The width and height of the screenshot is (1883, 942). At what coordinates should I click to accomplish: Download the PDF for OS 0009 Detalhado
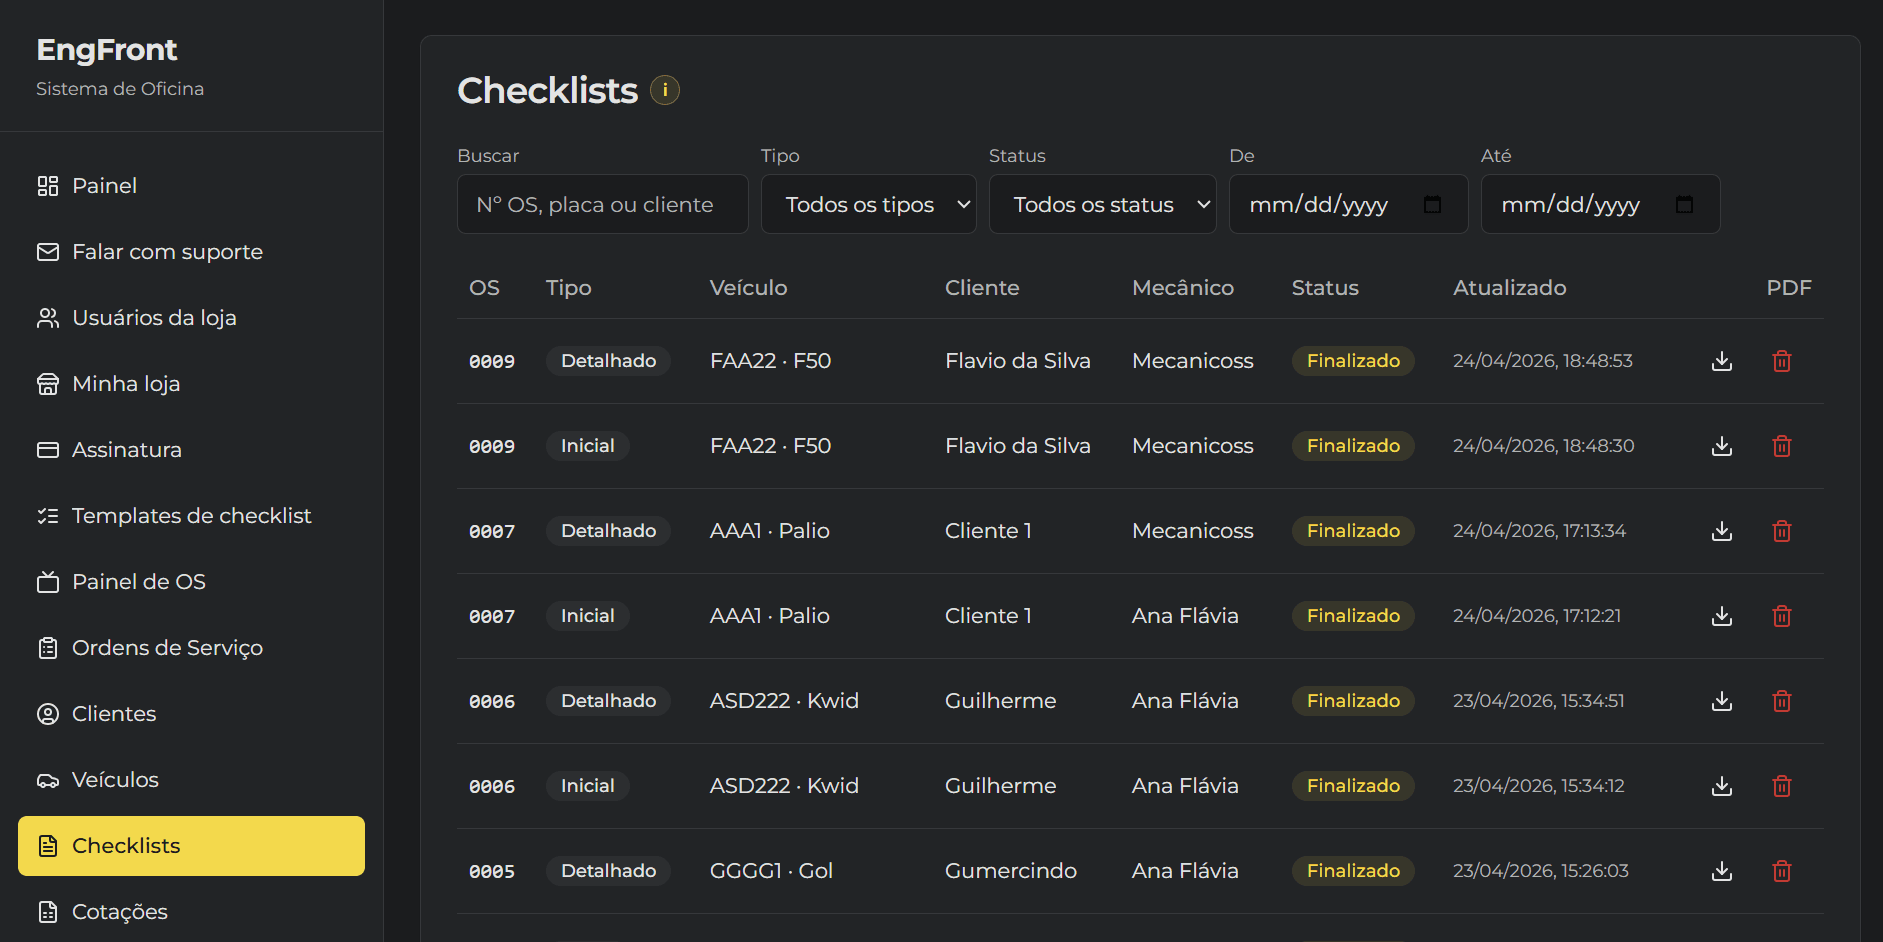click(1721, 361)
